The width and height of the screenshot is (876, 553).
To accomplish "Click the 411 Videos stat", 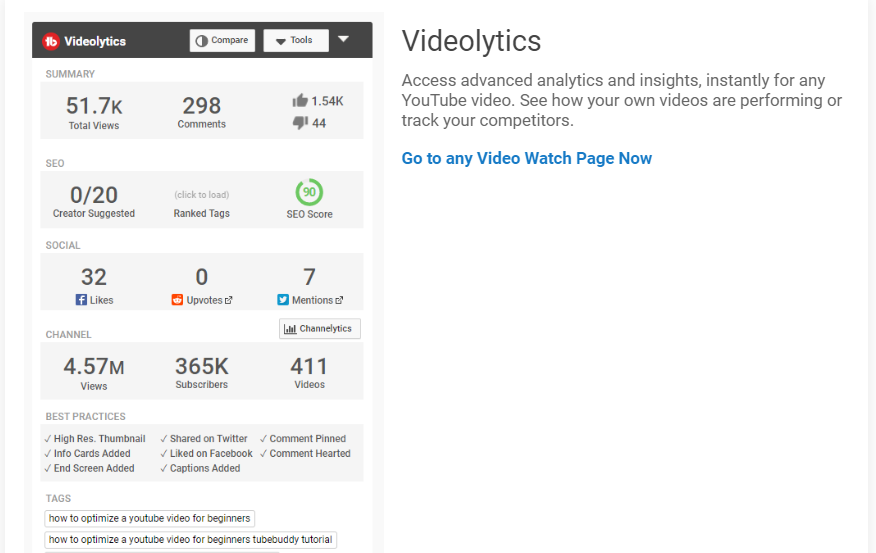I will pyautogui.click(x=309, y=373).
